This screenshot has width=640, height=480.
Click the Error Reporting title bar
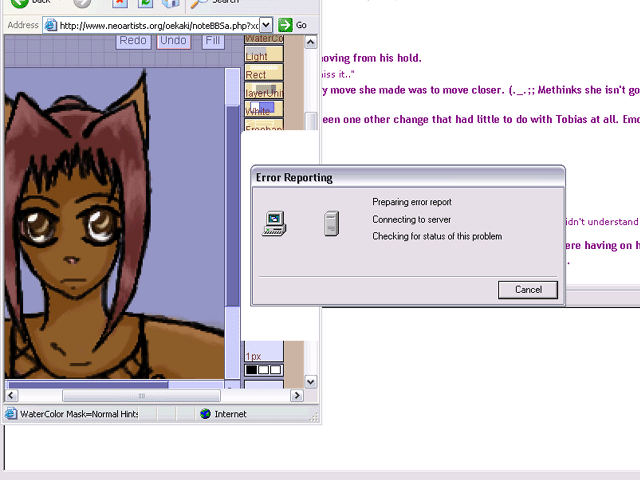408,178
